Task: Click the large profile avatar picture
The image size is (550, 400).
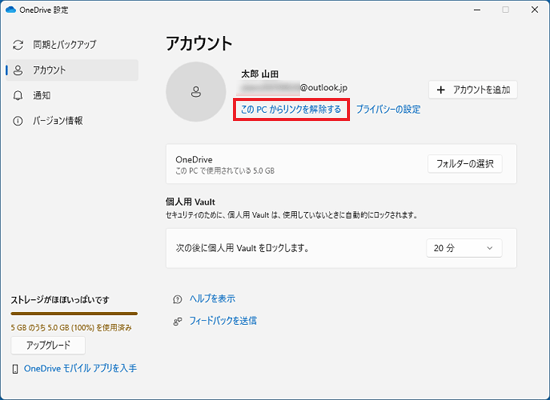Action: 196,92
